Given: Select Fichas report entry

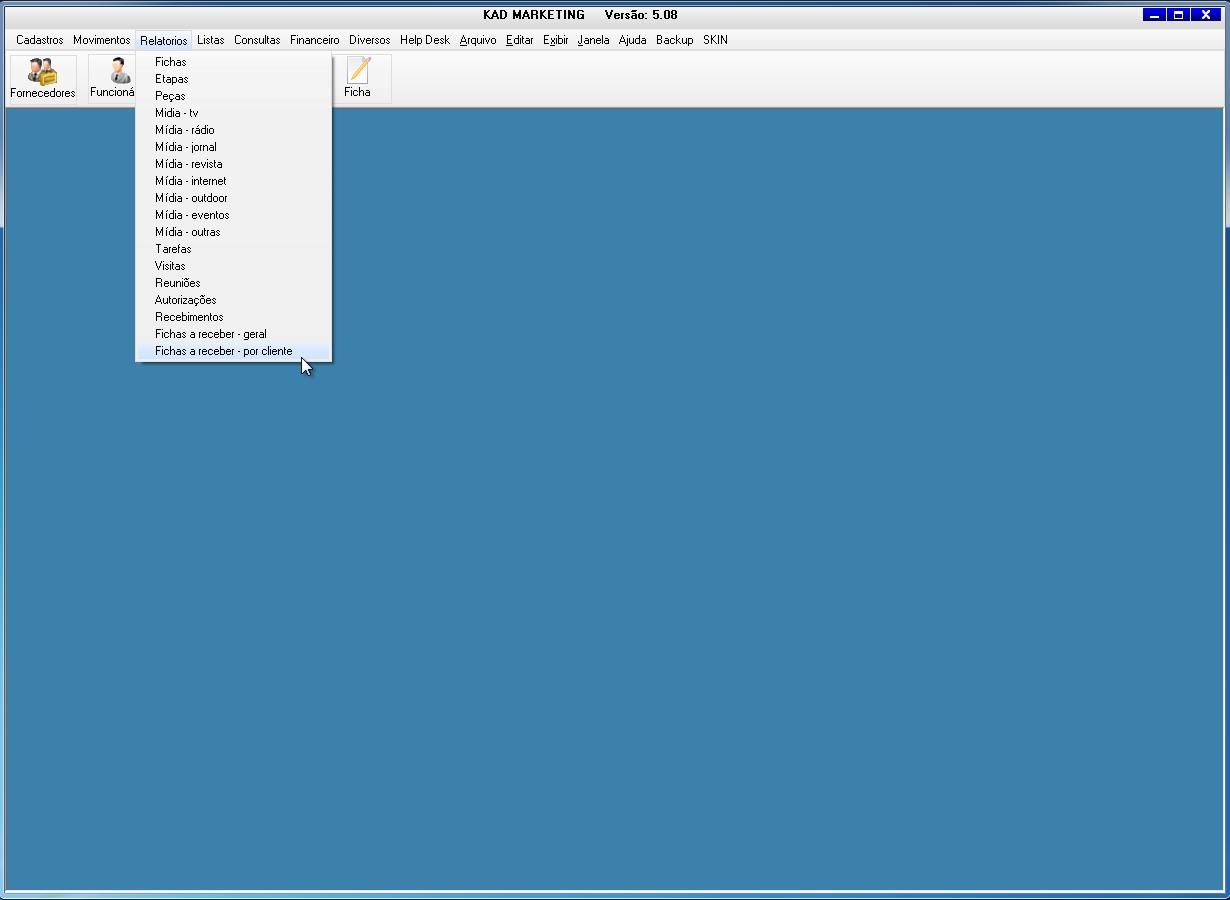Looking at the screenshot, I should [234, 62].
